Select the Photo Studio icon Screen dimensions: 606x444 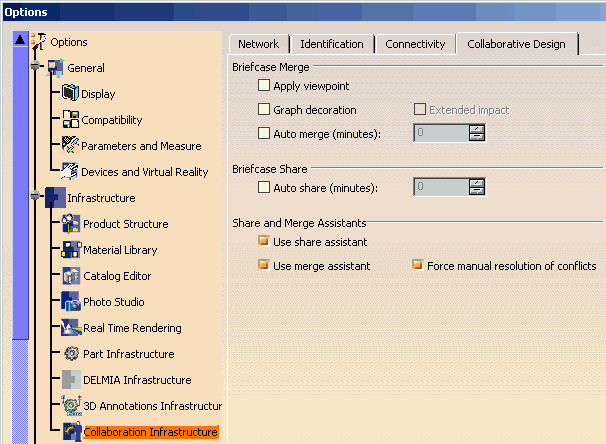[71, 302]
